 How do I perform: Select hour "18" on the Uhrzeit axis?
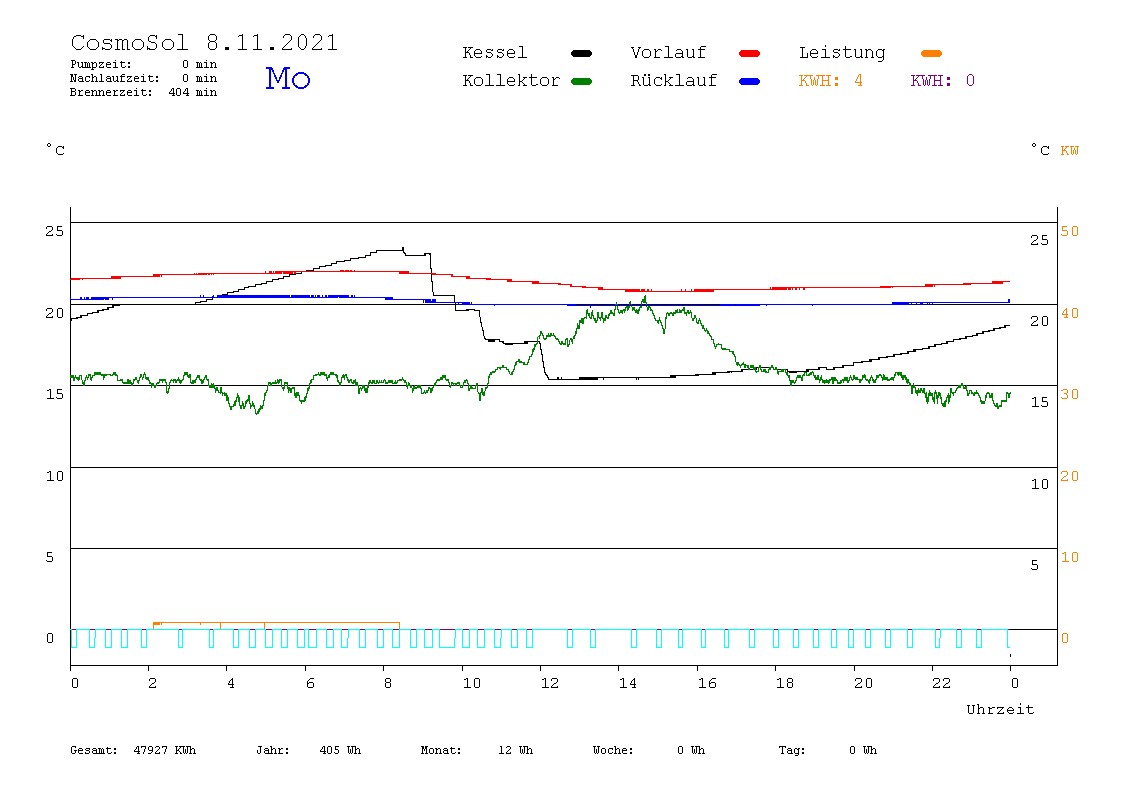785,683
